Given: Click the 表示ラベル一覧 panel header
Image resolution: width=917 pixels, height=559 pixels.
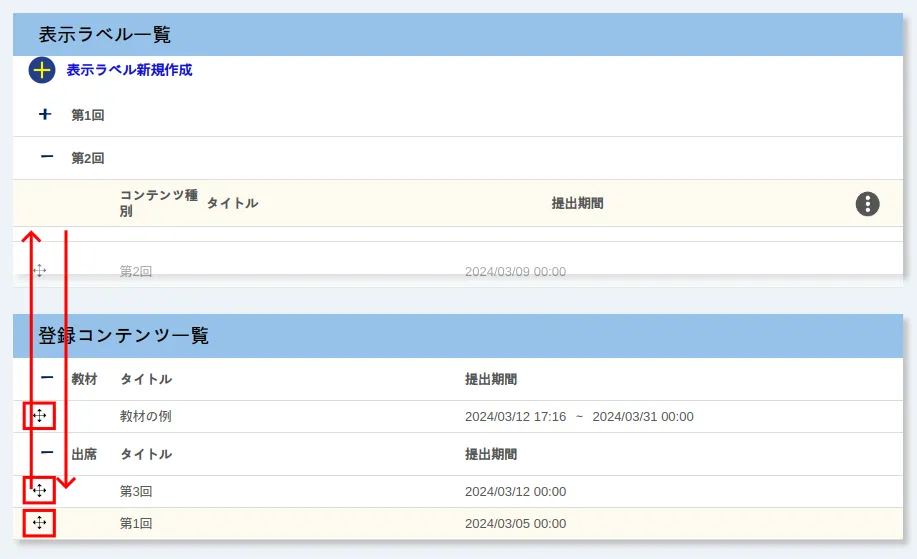Looking at the screenshot, I should tap(104, 35).
